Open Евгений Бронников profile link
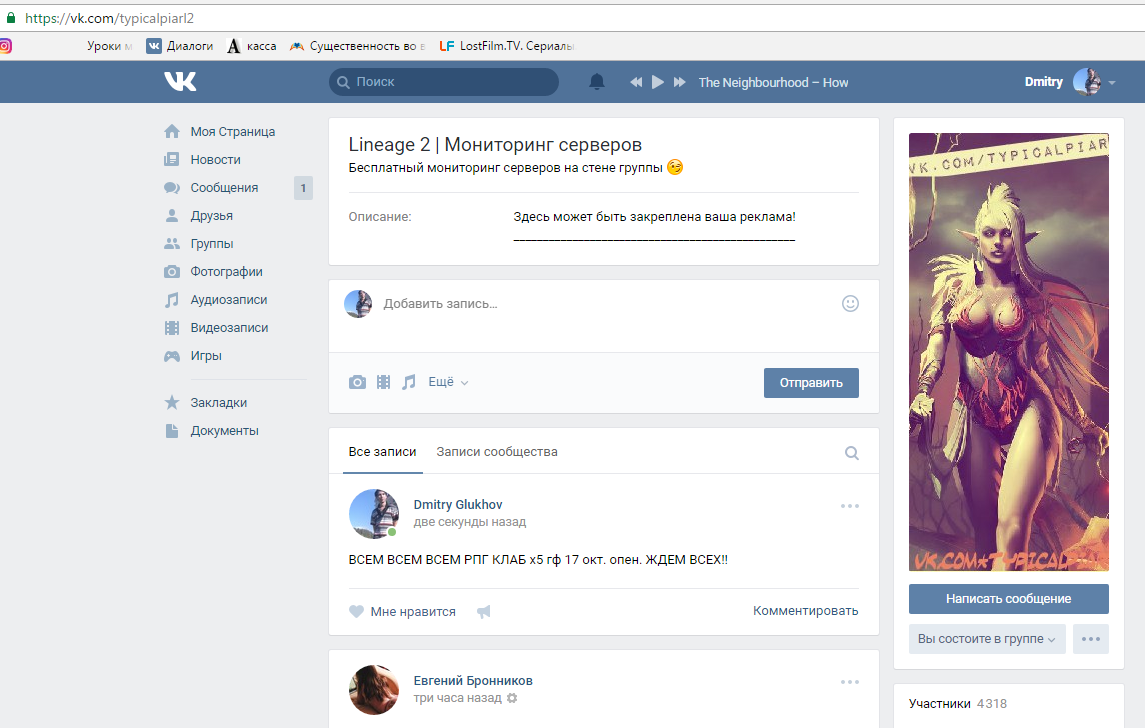 pos(473,681)
